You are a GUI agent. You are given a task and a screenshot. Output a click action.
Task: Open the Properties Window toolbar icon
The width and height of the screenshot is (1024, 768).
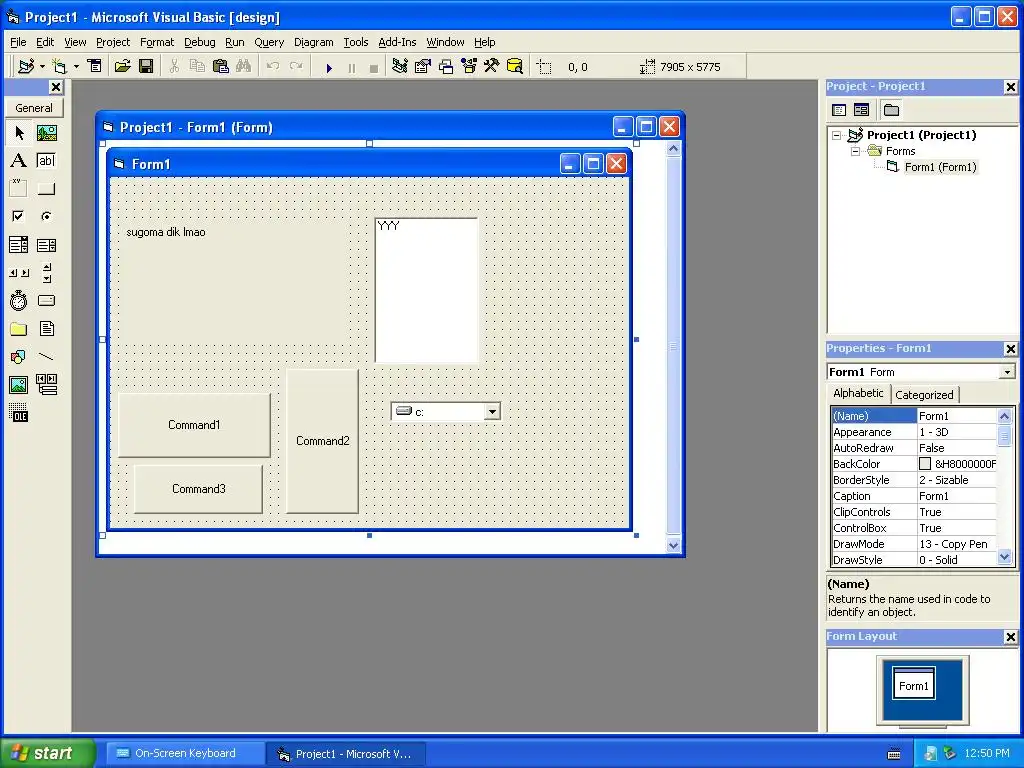click(423, 66)
